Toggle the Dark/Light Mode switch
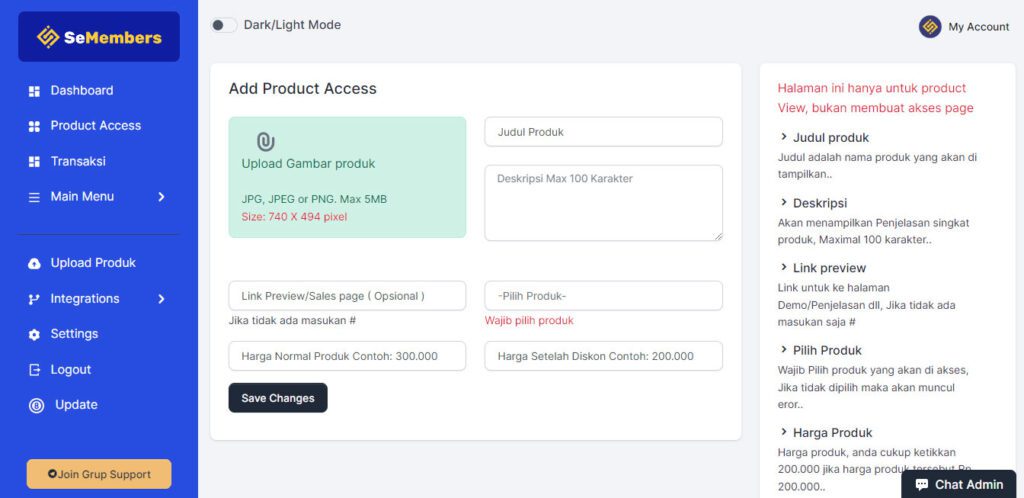Image resolution: width=1024 pixels, height=498 pixels. [223, 25]
